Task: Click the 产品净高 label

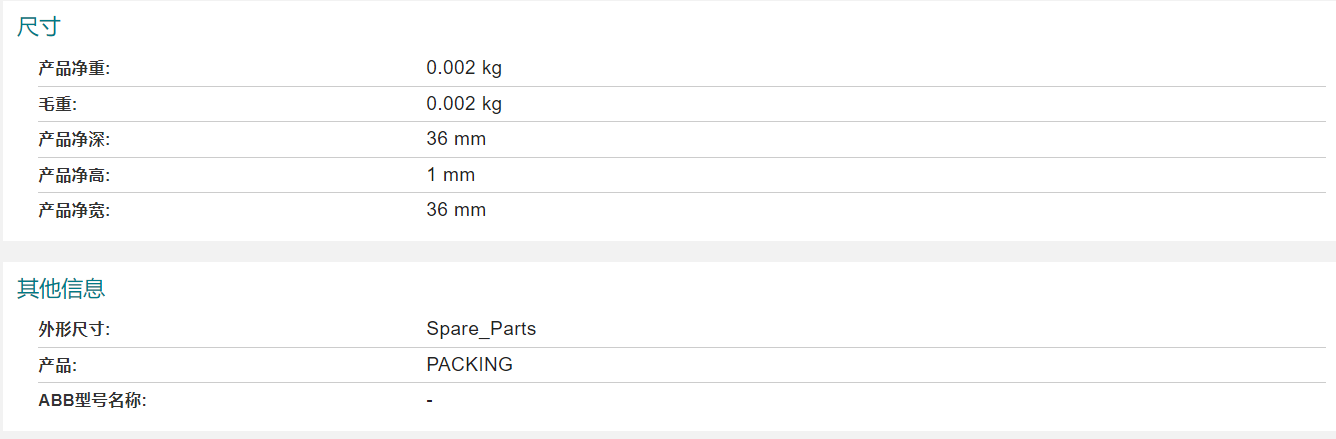Action: tap(74, 175)
